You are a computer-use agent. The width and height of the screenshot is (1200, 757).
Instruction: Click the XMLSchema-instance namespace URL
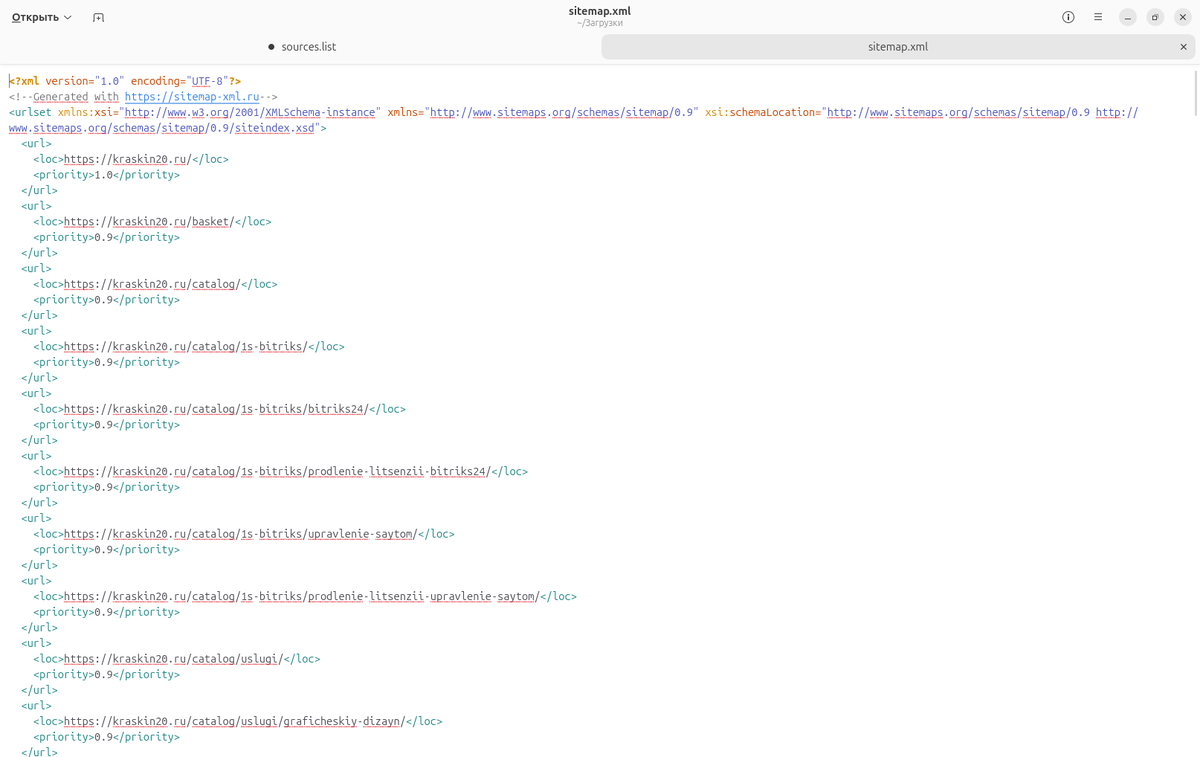(250, 113)
